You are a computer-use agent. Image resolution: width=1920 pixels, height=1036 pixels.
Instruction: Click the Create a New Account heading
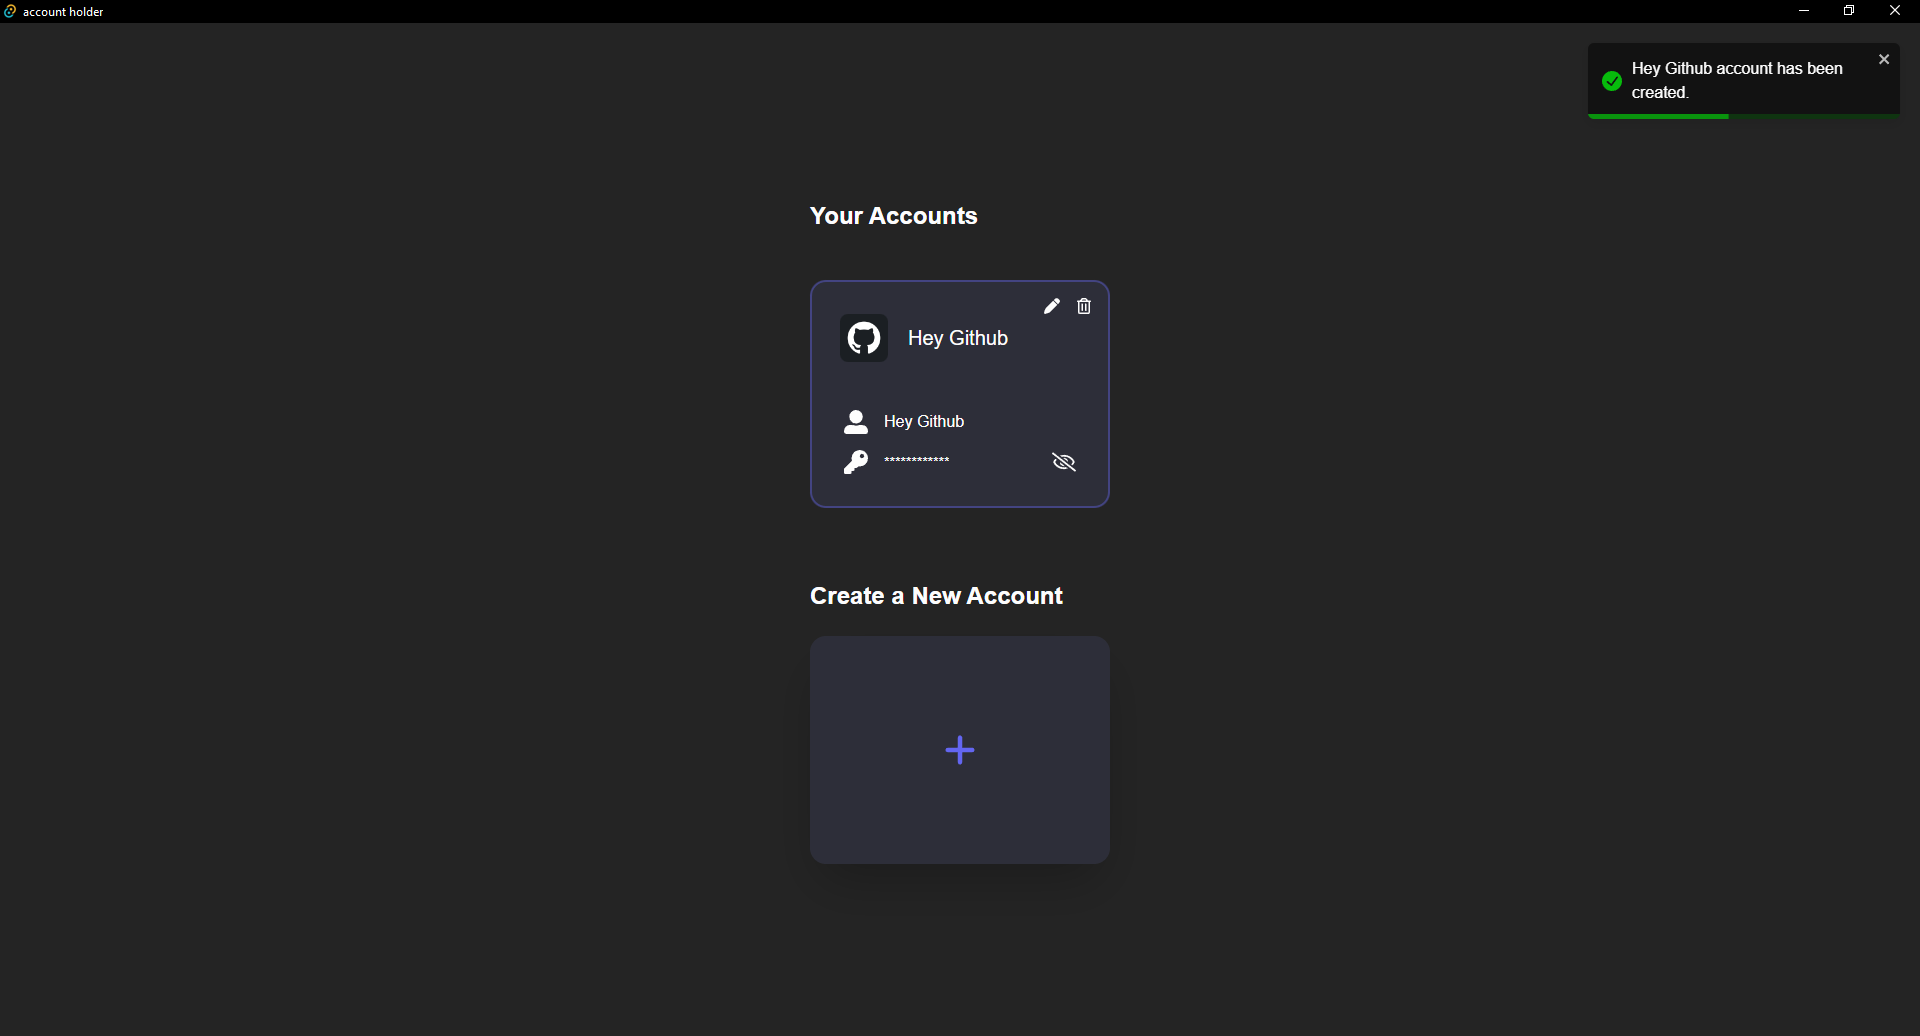[x=936, y=596]
